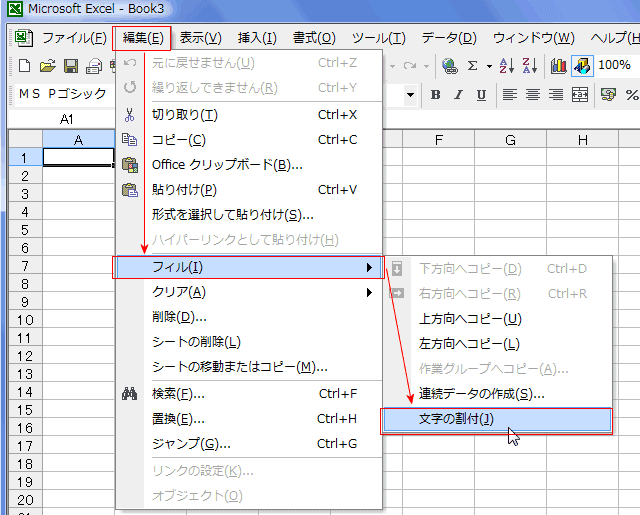Select Fill Left (左方向へコピー)
Screen dimensions: 640x515
point(498,344)
